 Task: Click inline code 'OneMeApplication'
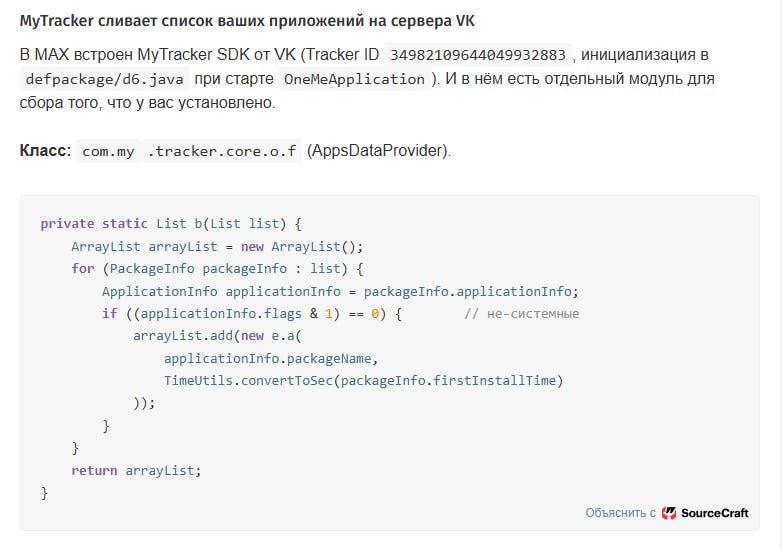coord(354,79)
